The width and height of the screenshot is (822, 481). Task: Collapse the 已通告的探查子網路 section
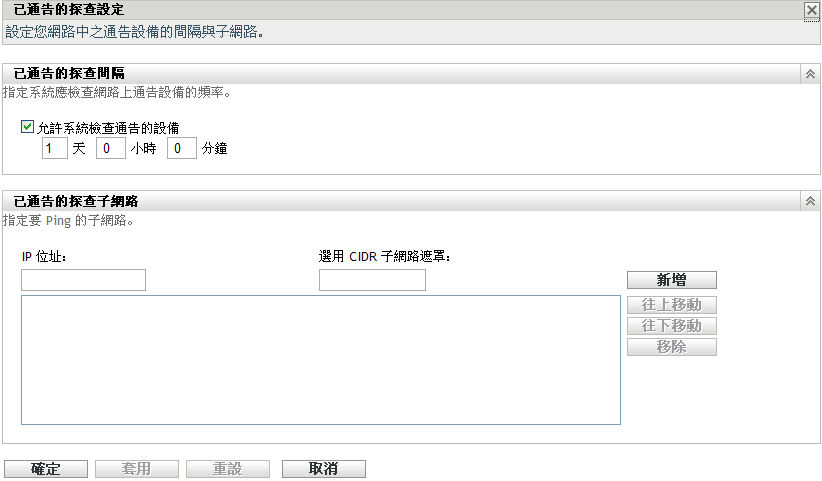(810, 201)
